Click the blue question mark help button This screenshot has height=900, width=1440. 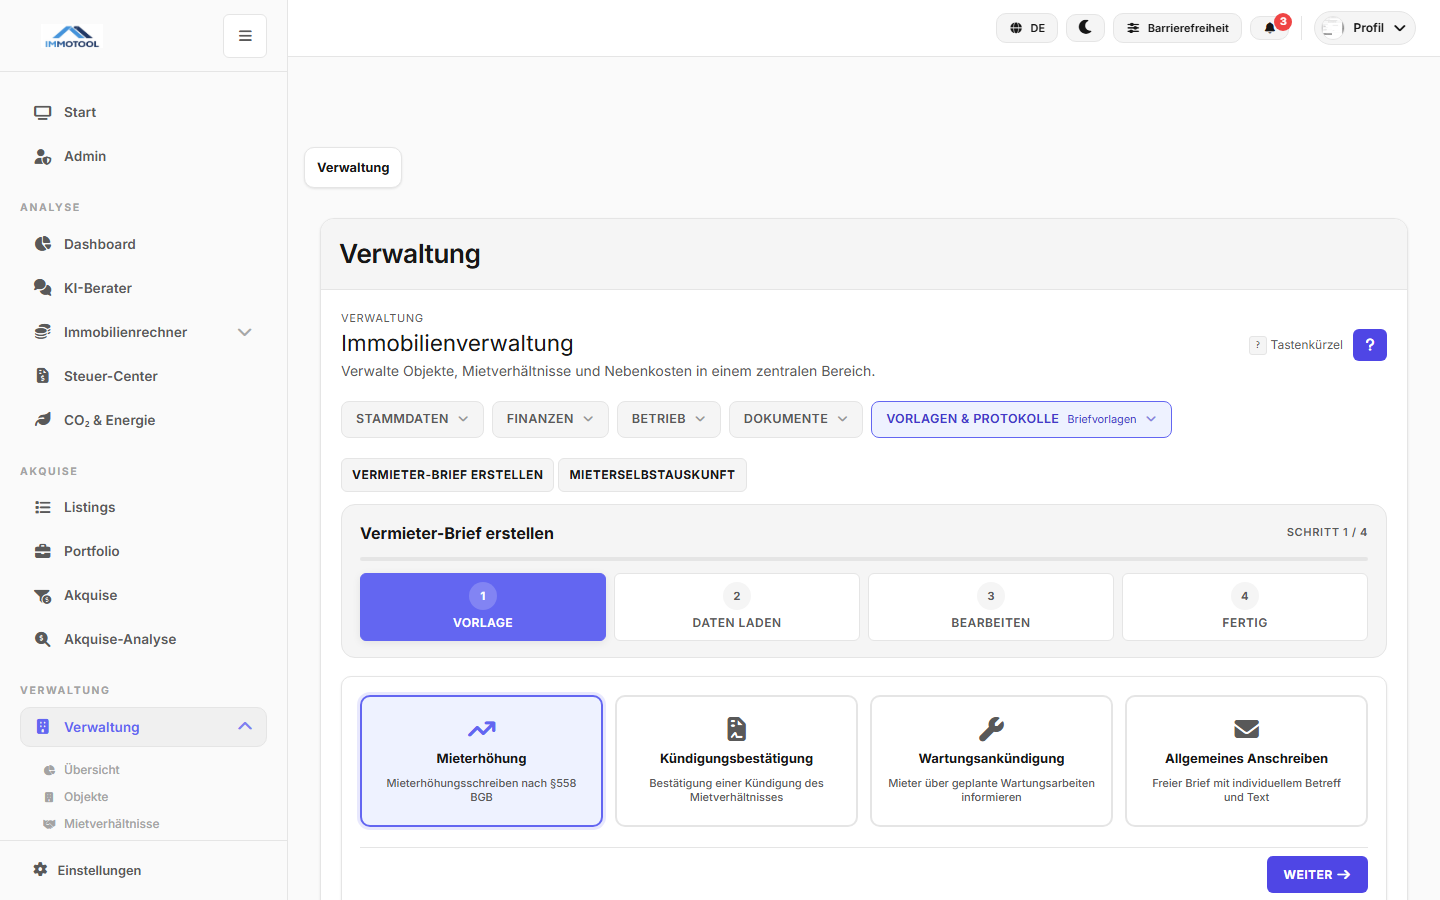(x=1369, y=345)
